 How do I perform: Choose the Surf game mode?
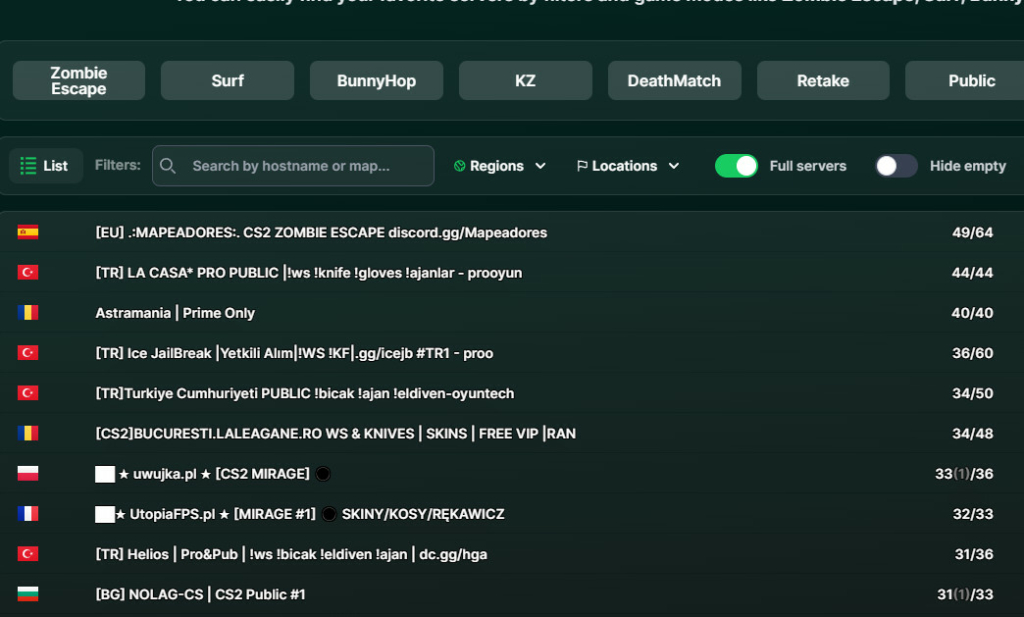[227, 81]
